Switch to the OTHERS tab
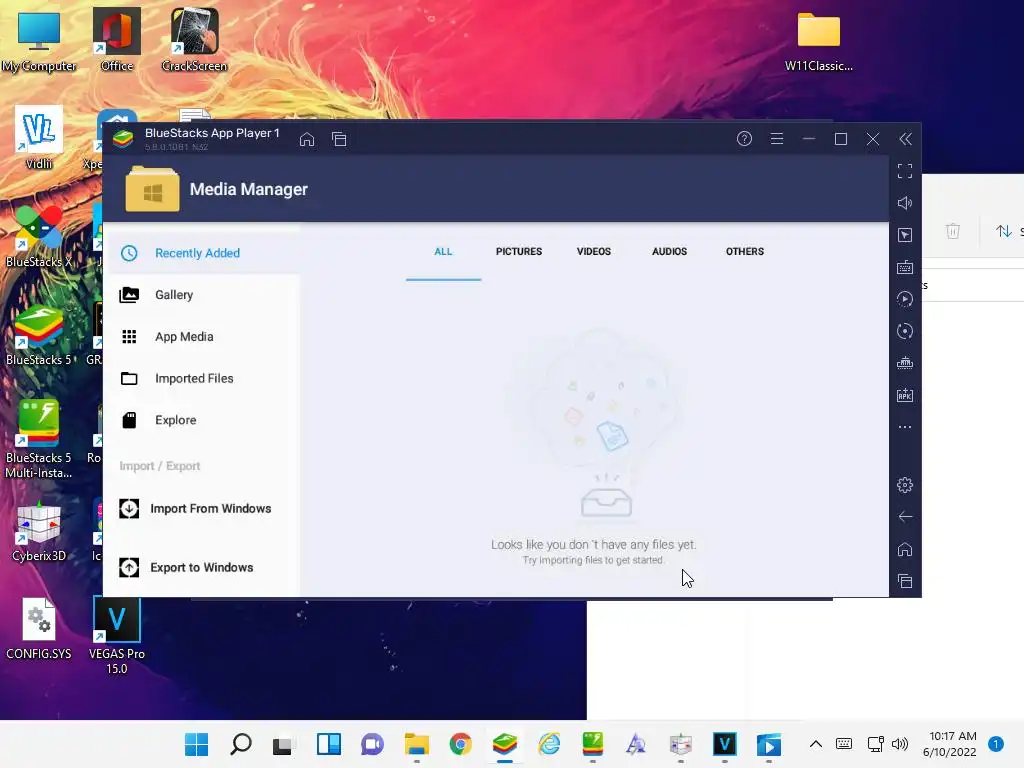 [744, 251]
